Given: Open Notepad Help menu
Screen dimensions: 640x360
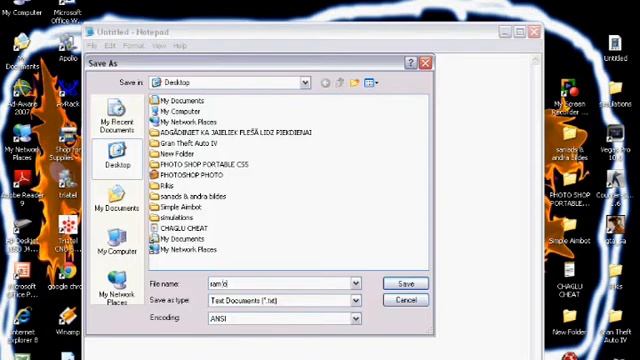Looking at the screenshot, I should click(x=180, y=46).
